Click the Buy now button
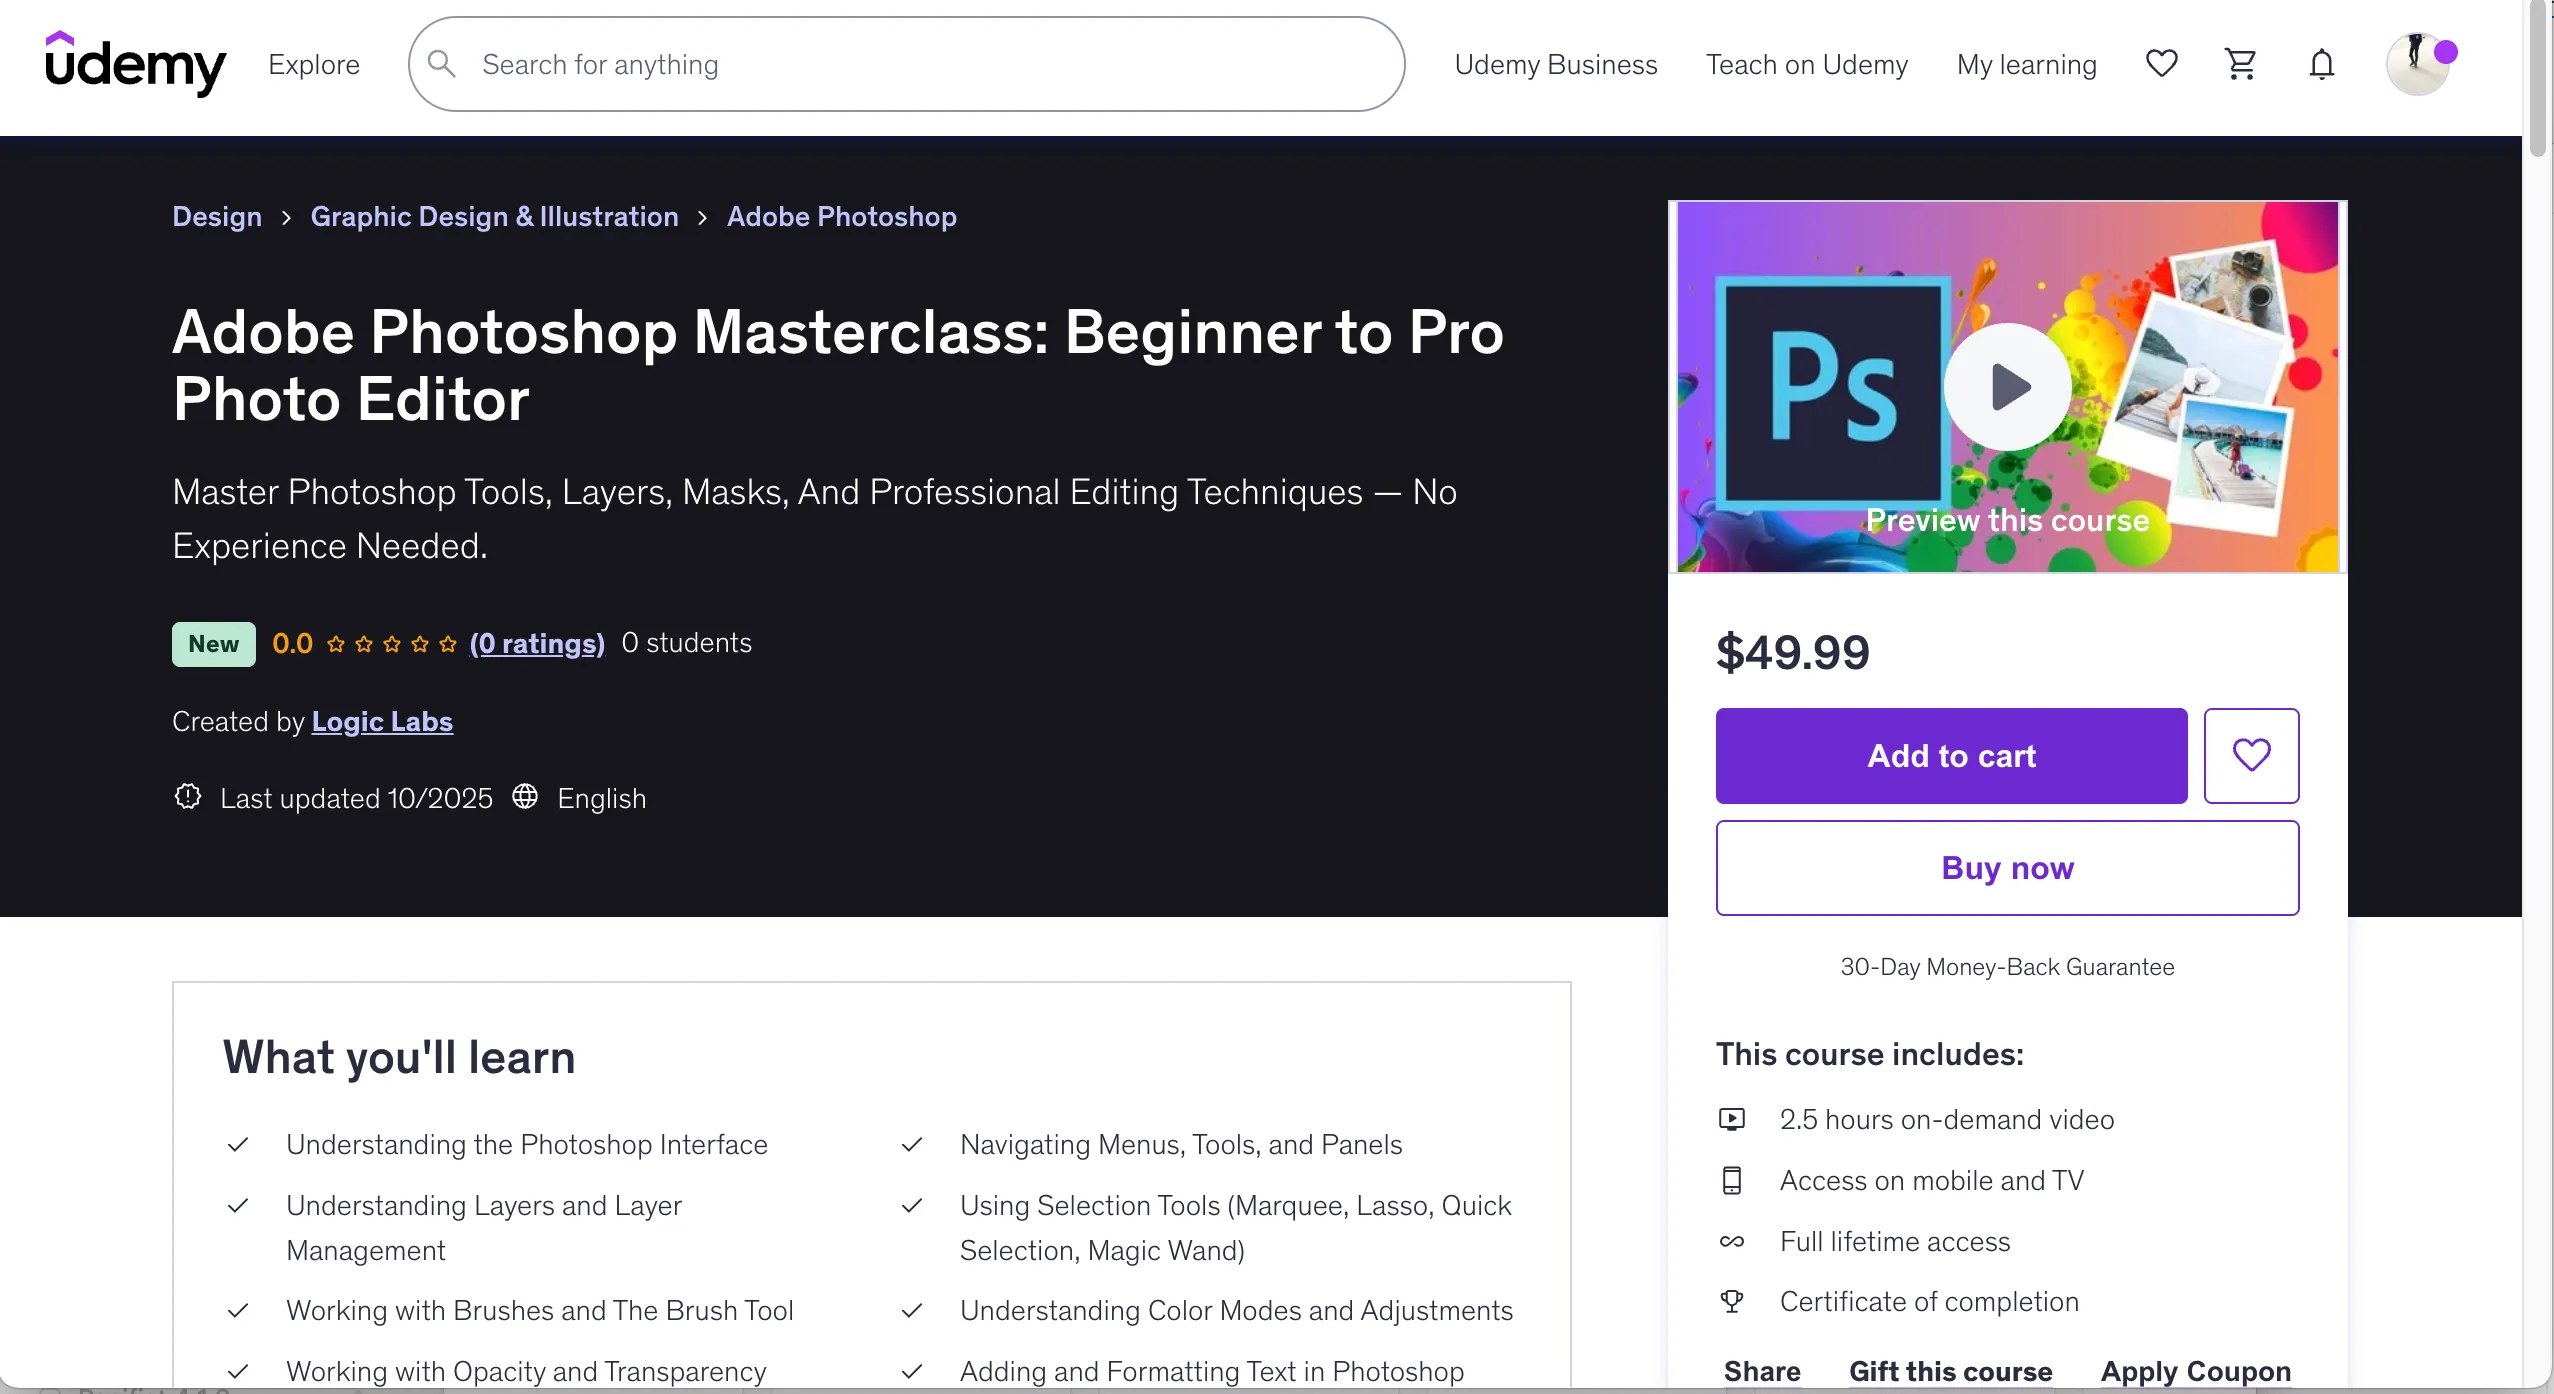Screen dimensions: 2554x1394 tap(2007, 868)
